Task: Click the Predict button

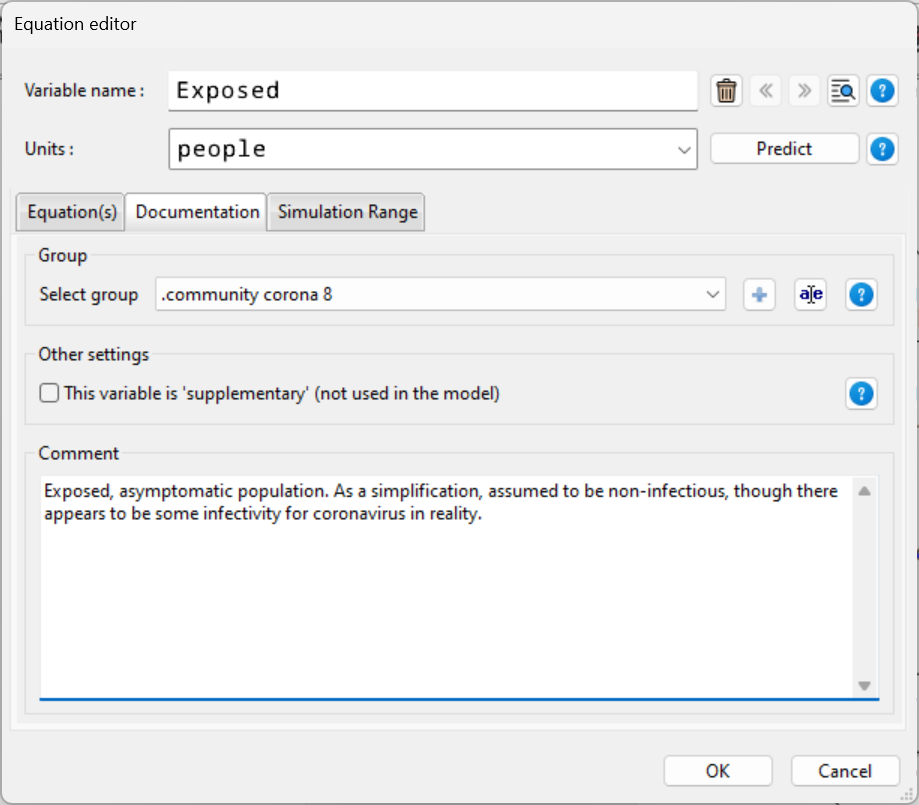Action: coord(783,148)
